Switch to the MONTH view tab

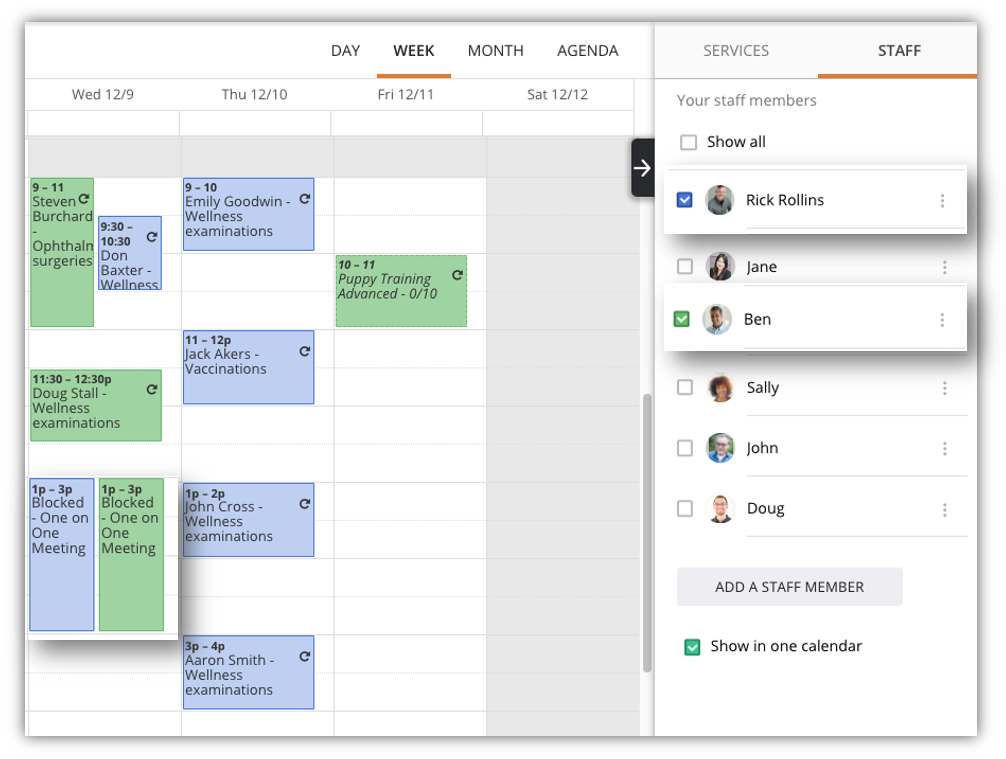495,51
